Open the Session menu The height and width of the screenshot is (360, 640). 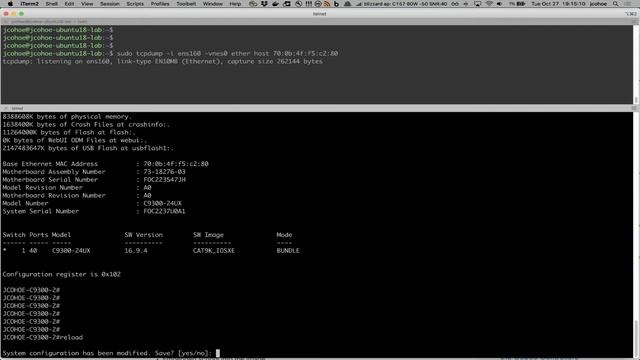110,4
